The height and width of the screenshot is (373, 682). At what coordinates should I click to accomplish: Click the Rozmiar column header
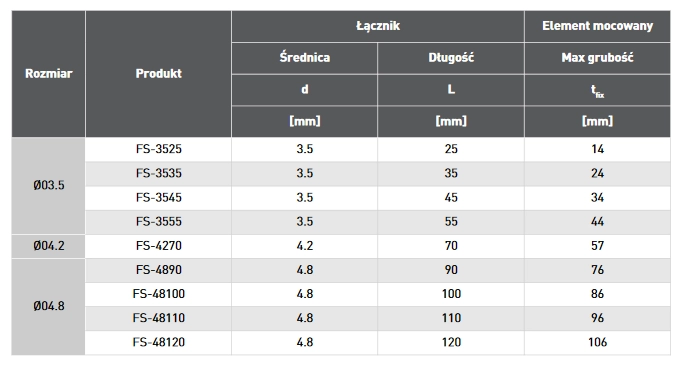pyautogui.click(x=48, y=74)
